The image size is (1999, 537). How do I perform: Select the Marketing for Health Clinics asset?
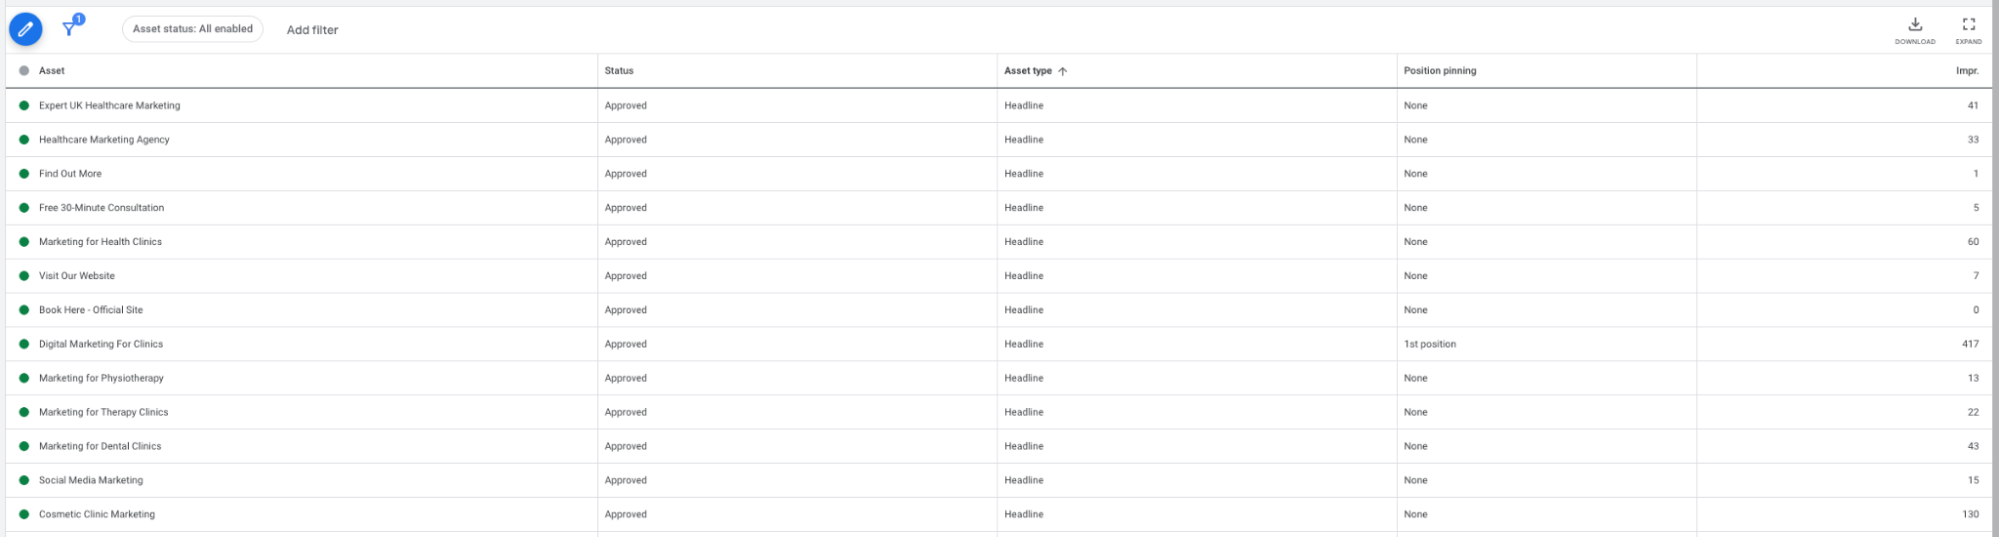[x=100, y=241]
